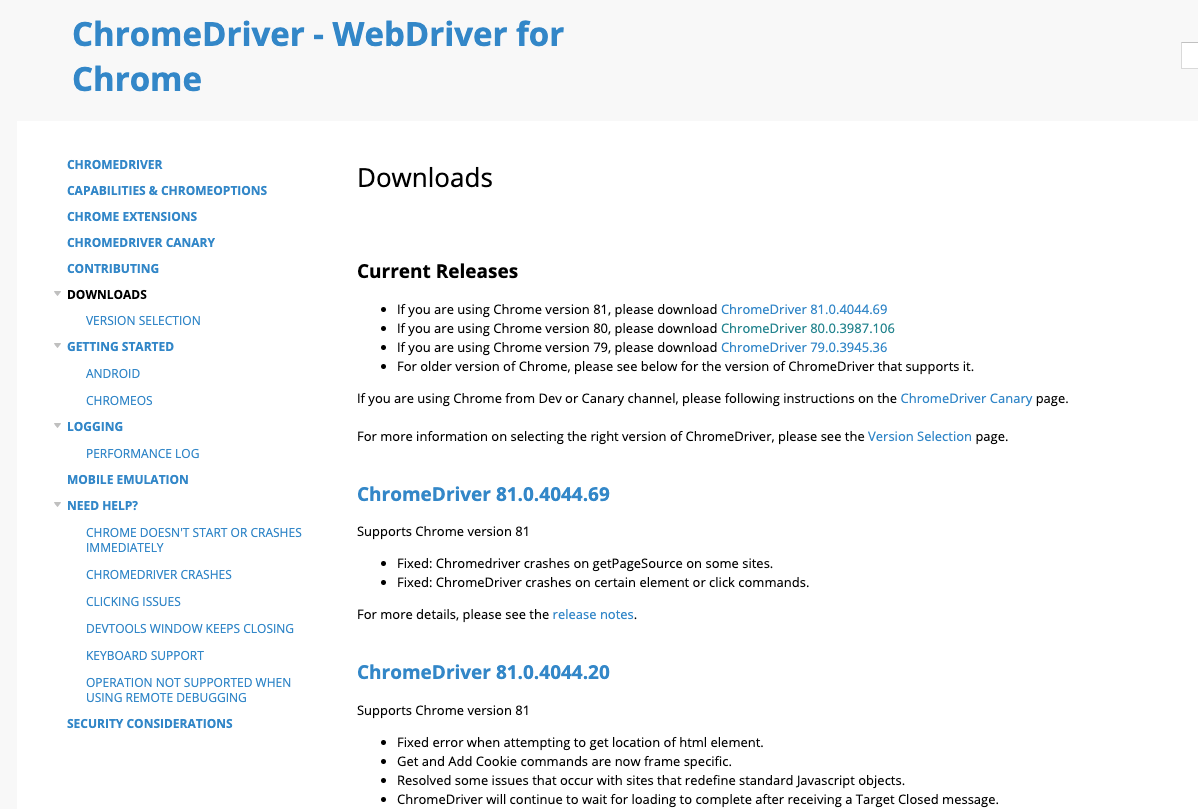Image resolution: width=1198 pixels, height=809 pixels.
Task: Click the Get and Add Cookie commands bullet
Action: [x=564, y=762]
